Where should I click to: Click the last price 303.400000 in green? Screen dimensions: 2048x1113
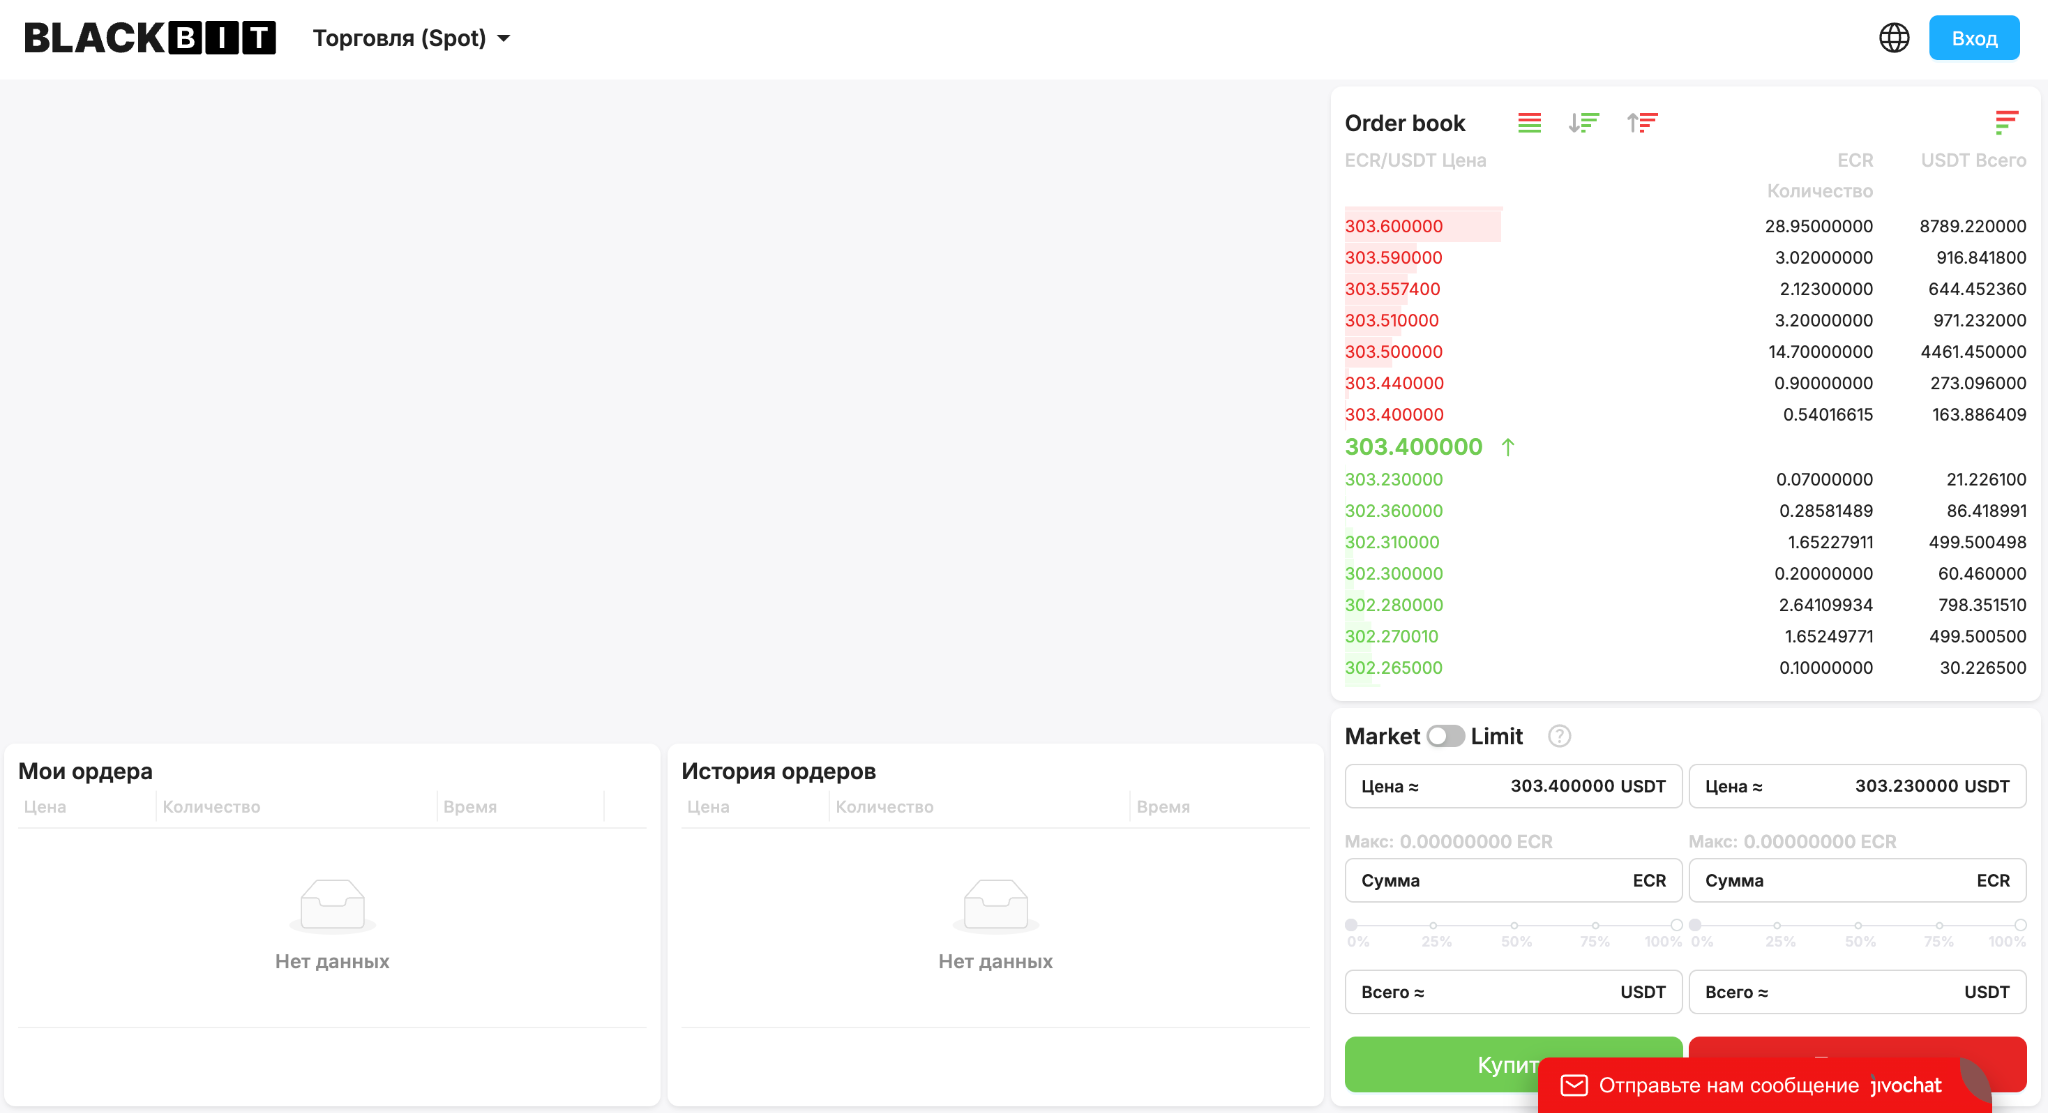(x=1414, y=447)
